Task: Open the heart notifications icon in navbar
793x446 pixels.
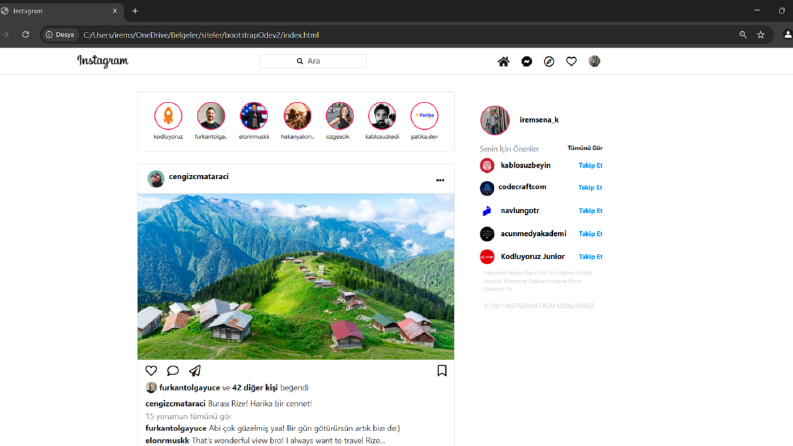Action: click(x=571, y=62)
